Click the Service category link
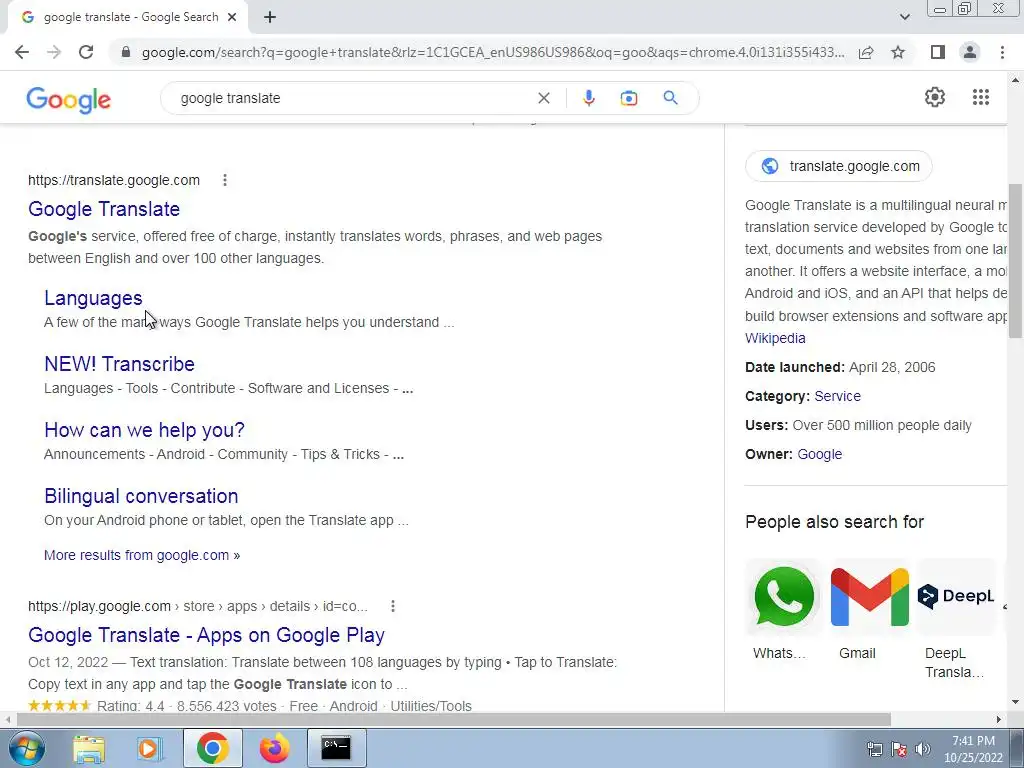The height and width of the screenshot is (768, 1024). [x=837, y=396]
